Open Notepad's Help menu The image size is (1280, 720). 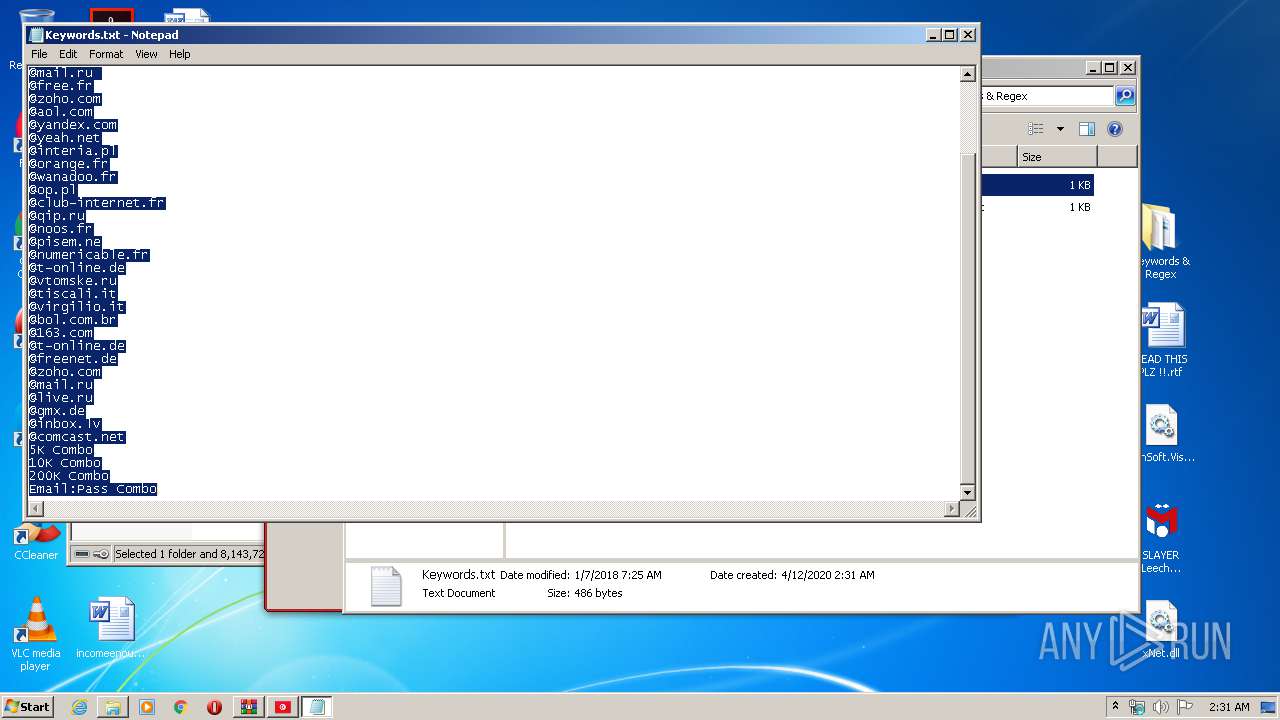click(180, 54)
